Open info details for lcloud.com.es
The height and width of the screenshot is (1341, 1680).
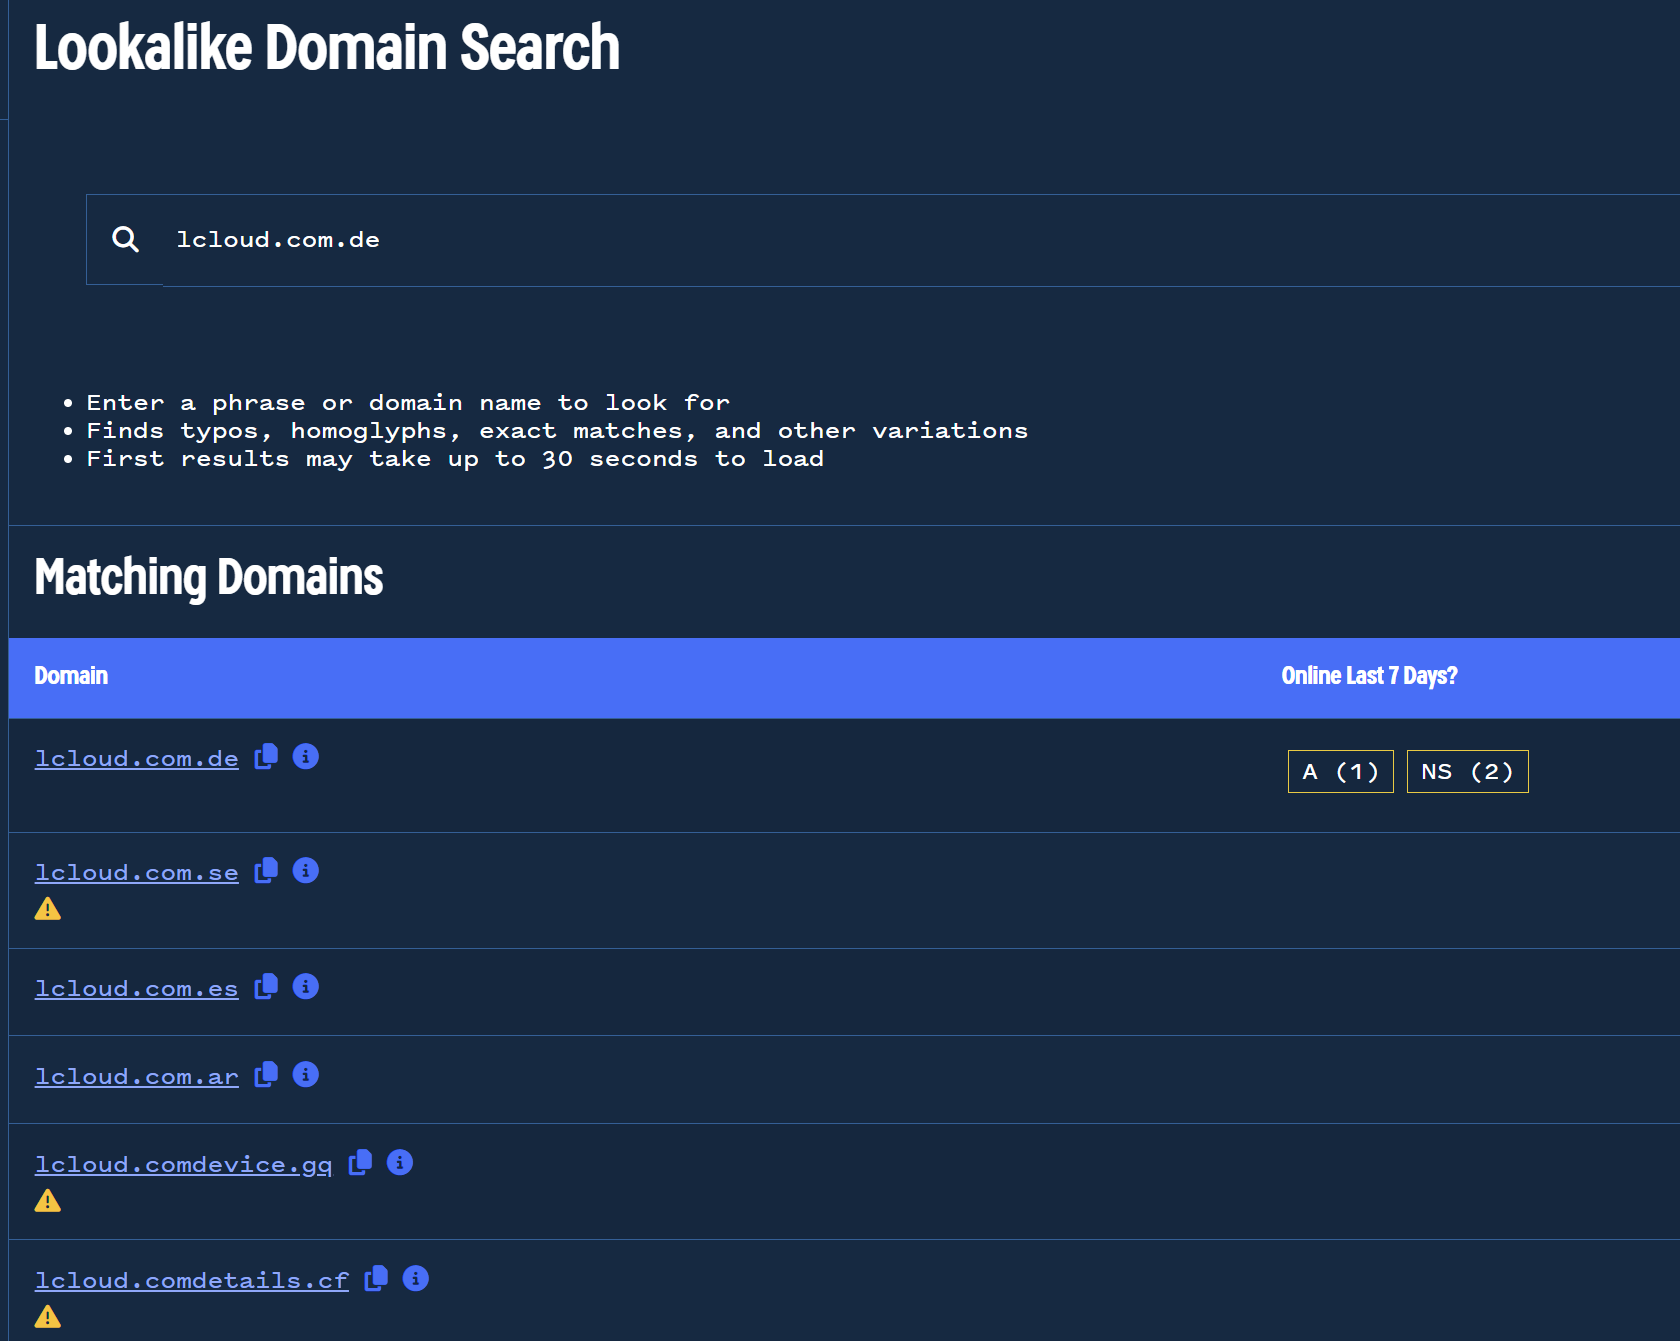(x=306, y=987)
